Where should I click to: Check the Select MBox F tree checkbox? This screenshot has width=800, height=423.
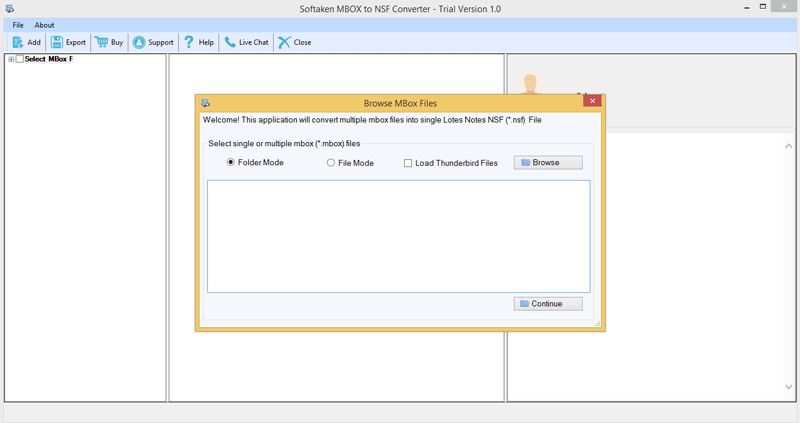coord(19,59)
